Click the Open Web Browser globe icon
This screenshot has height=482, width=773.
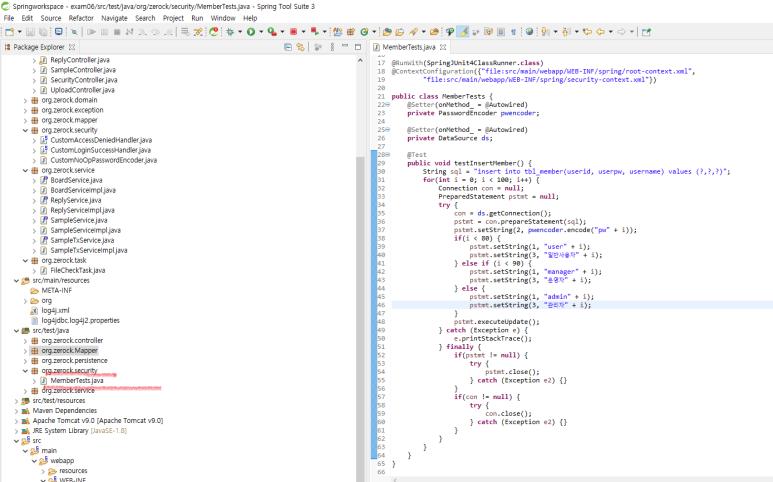529,32
